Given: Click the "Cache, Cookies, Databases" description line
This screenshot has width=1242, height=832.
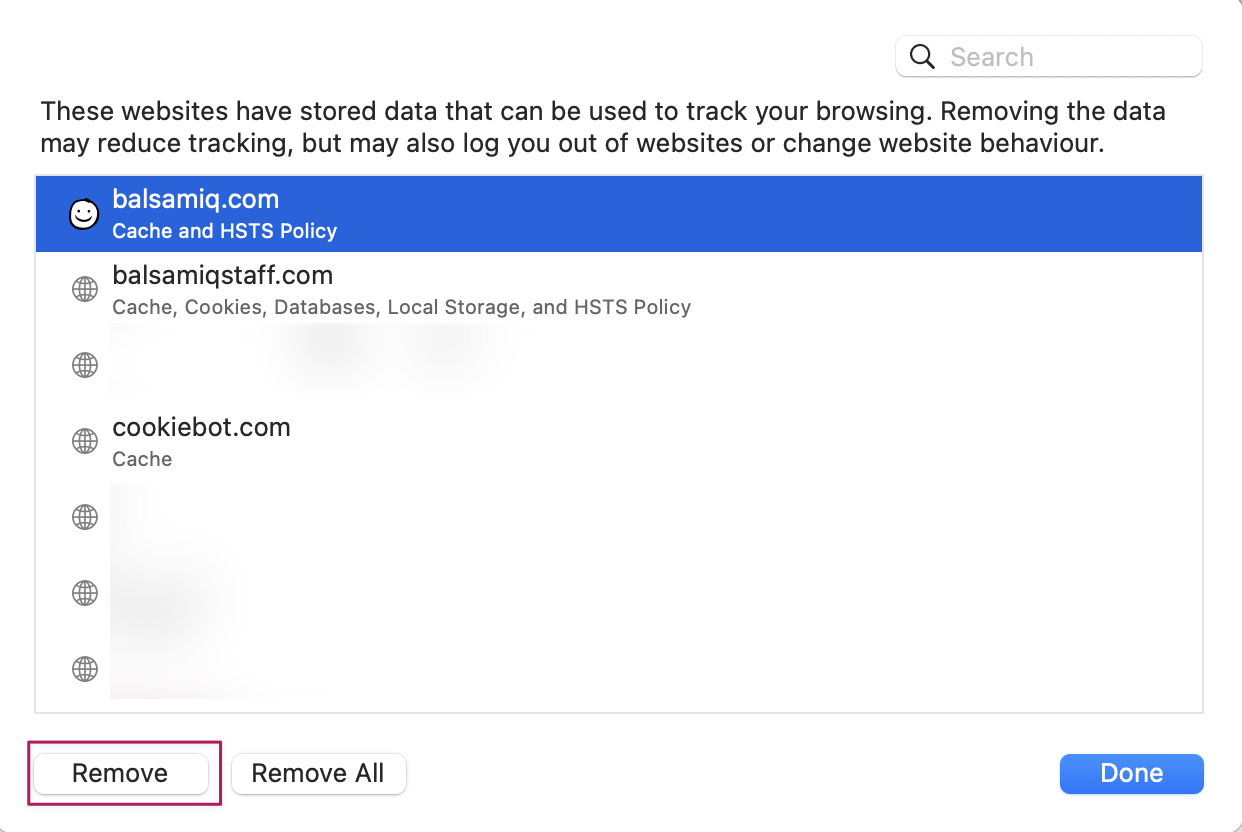Looking at the screenshot, I should pyautogui.click(x=401, y=307).
